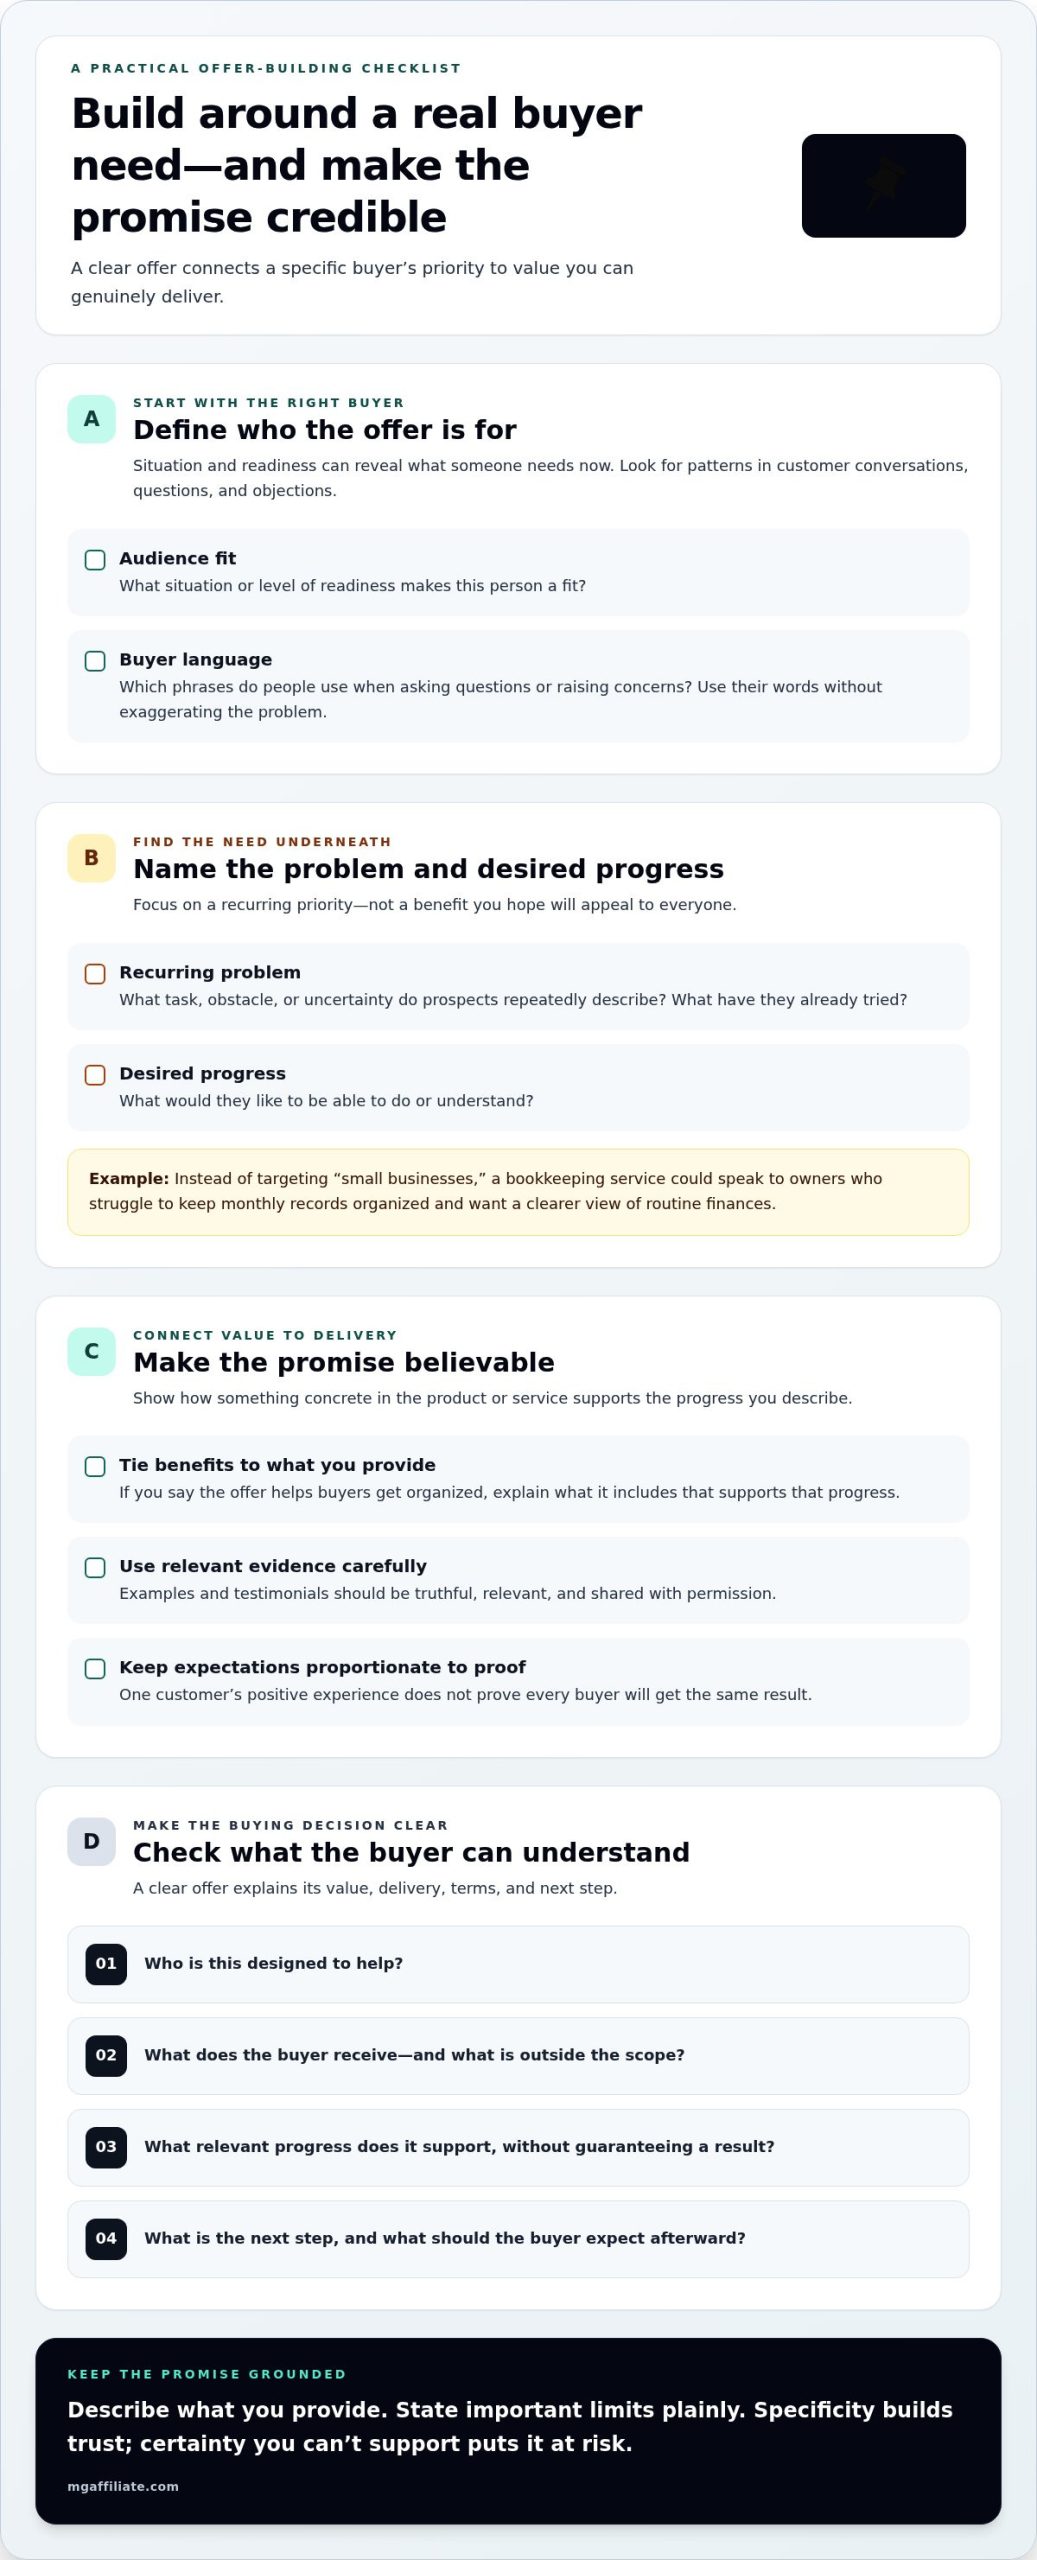
Task: Check the Audience fit checkbox
Action: (95, 560)
